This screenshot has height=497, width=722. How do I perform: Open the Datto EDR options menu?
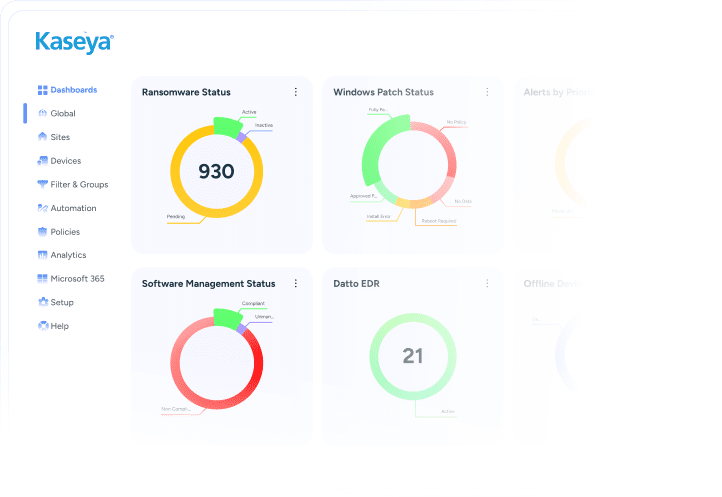(x=488, y=284)
